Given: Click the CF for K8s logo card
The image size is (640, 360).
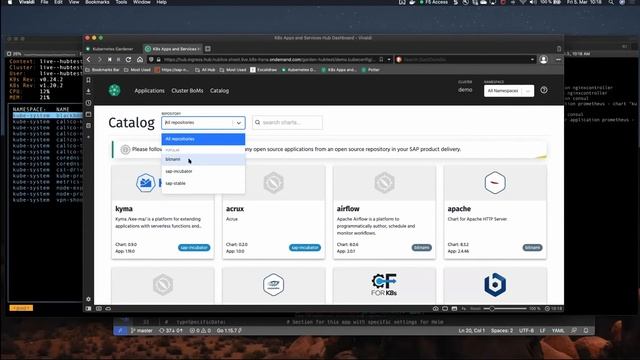Looking at the screenshot, I should tap(384, 284).
